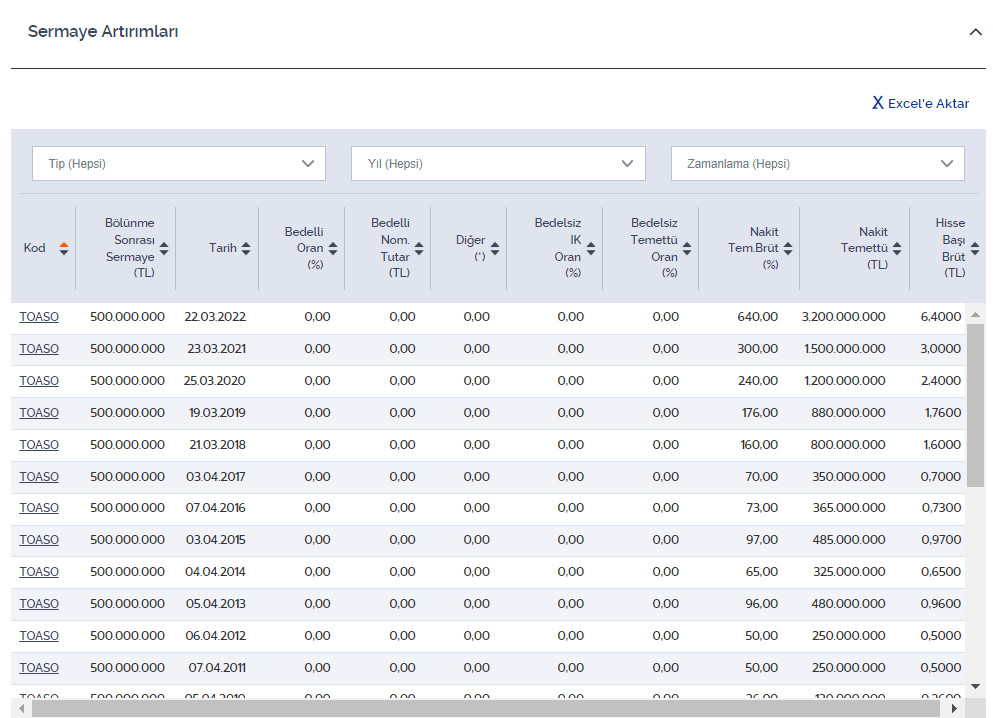This screenshot has height=718, width=993.
Task: Select the date cell 21.03.2018
Action: tap(217, 444)
